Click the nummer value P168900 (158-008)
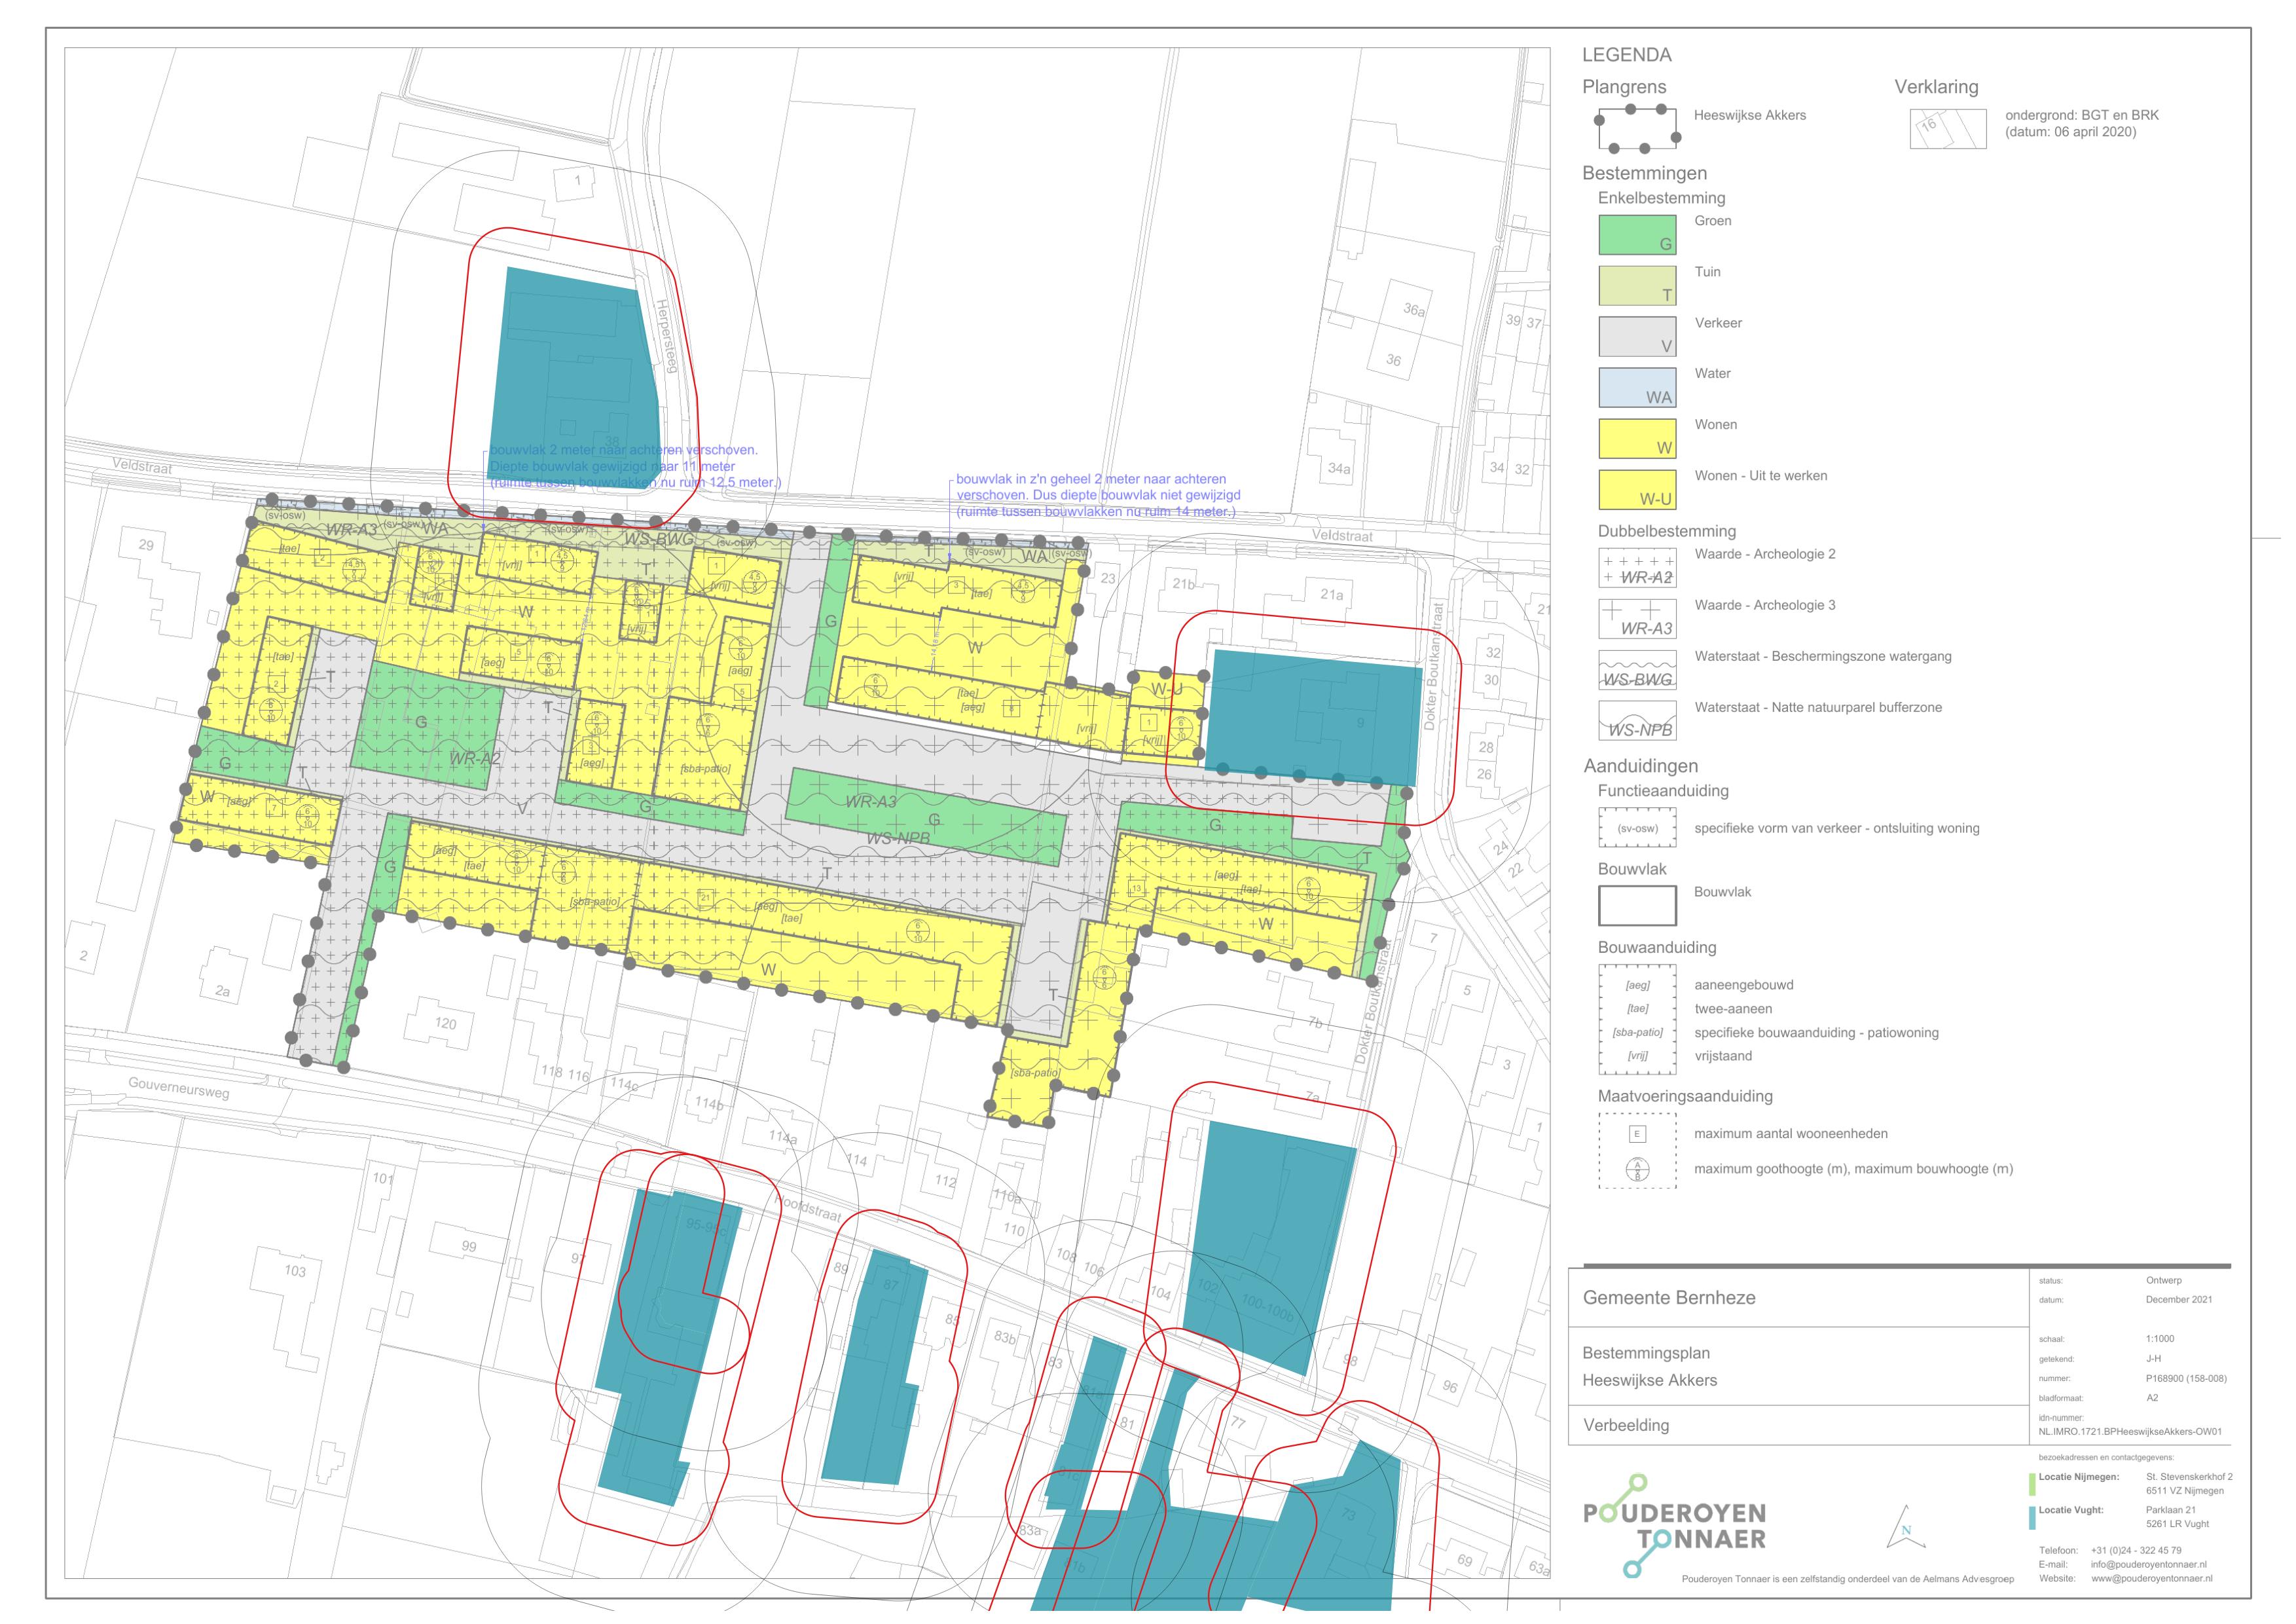The width and height of the screenshot is (2296, 1624). (x=2186, y=1378)
